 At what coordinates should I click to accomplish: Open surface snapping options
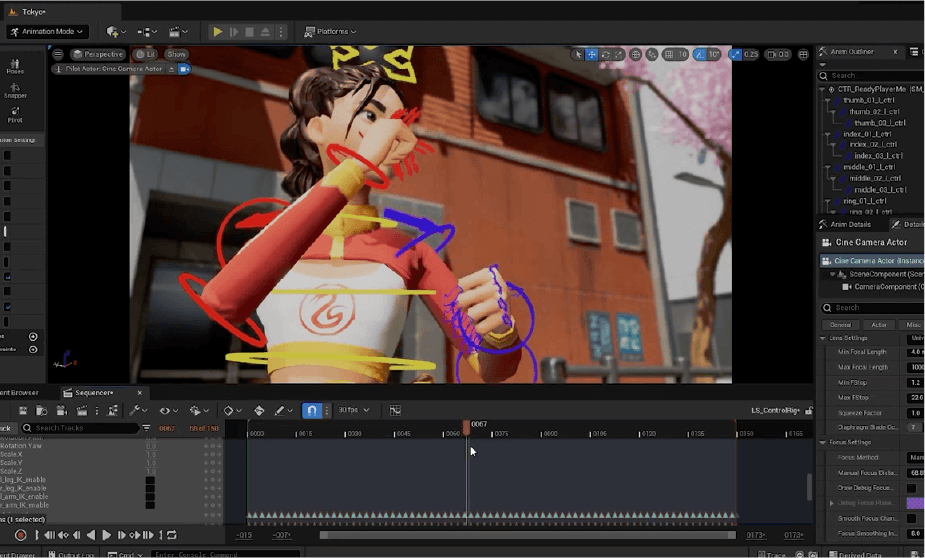click(651, 54)
